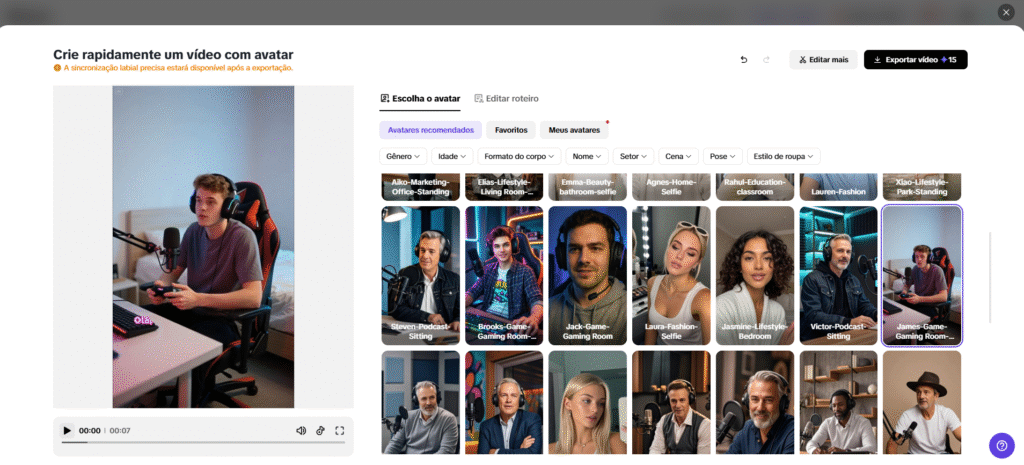Open the Estilo de roupa dropdown
Image resolution: width=1024 pixels, height=465 pixels.
(784, 157)
